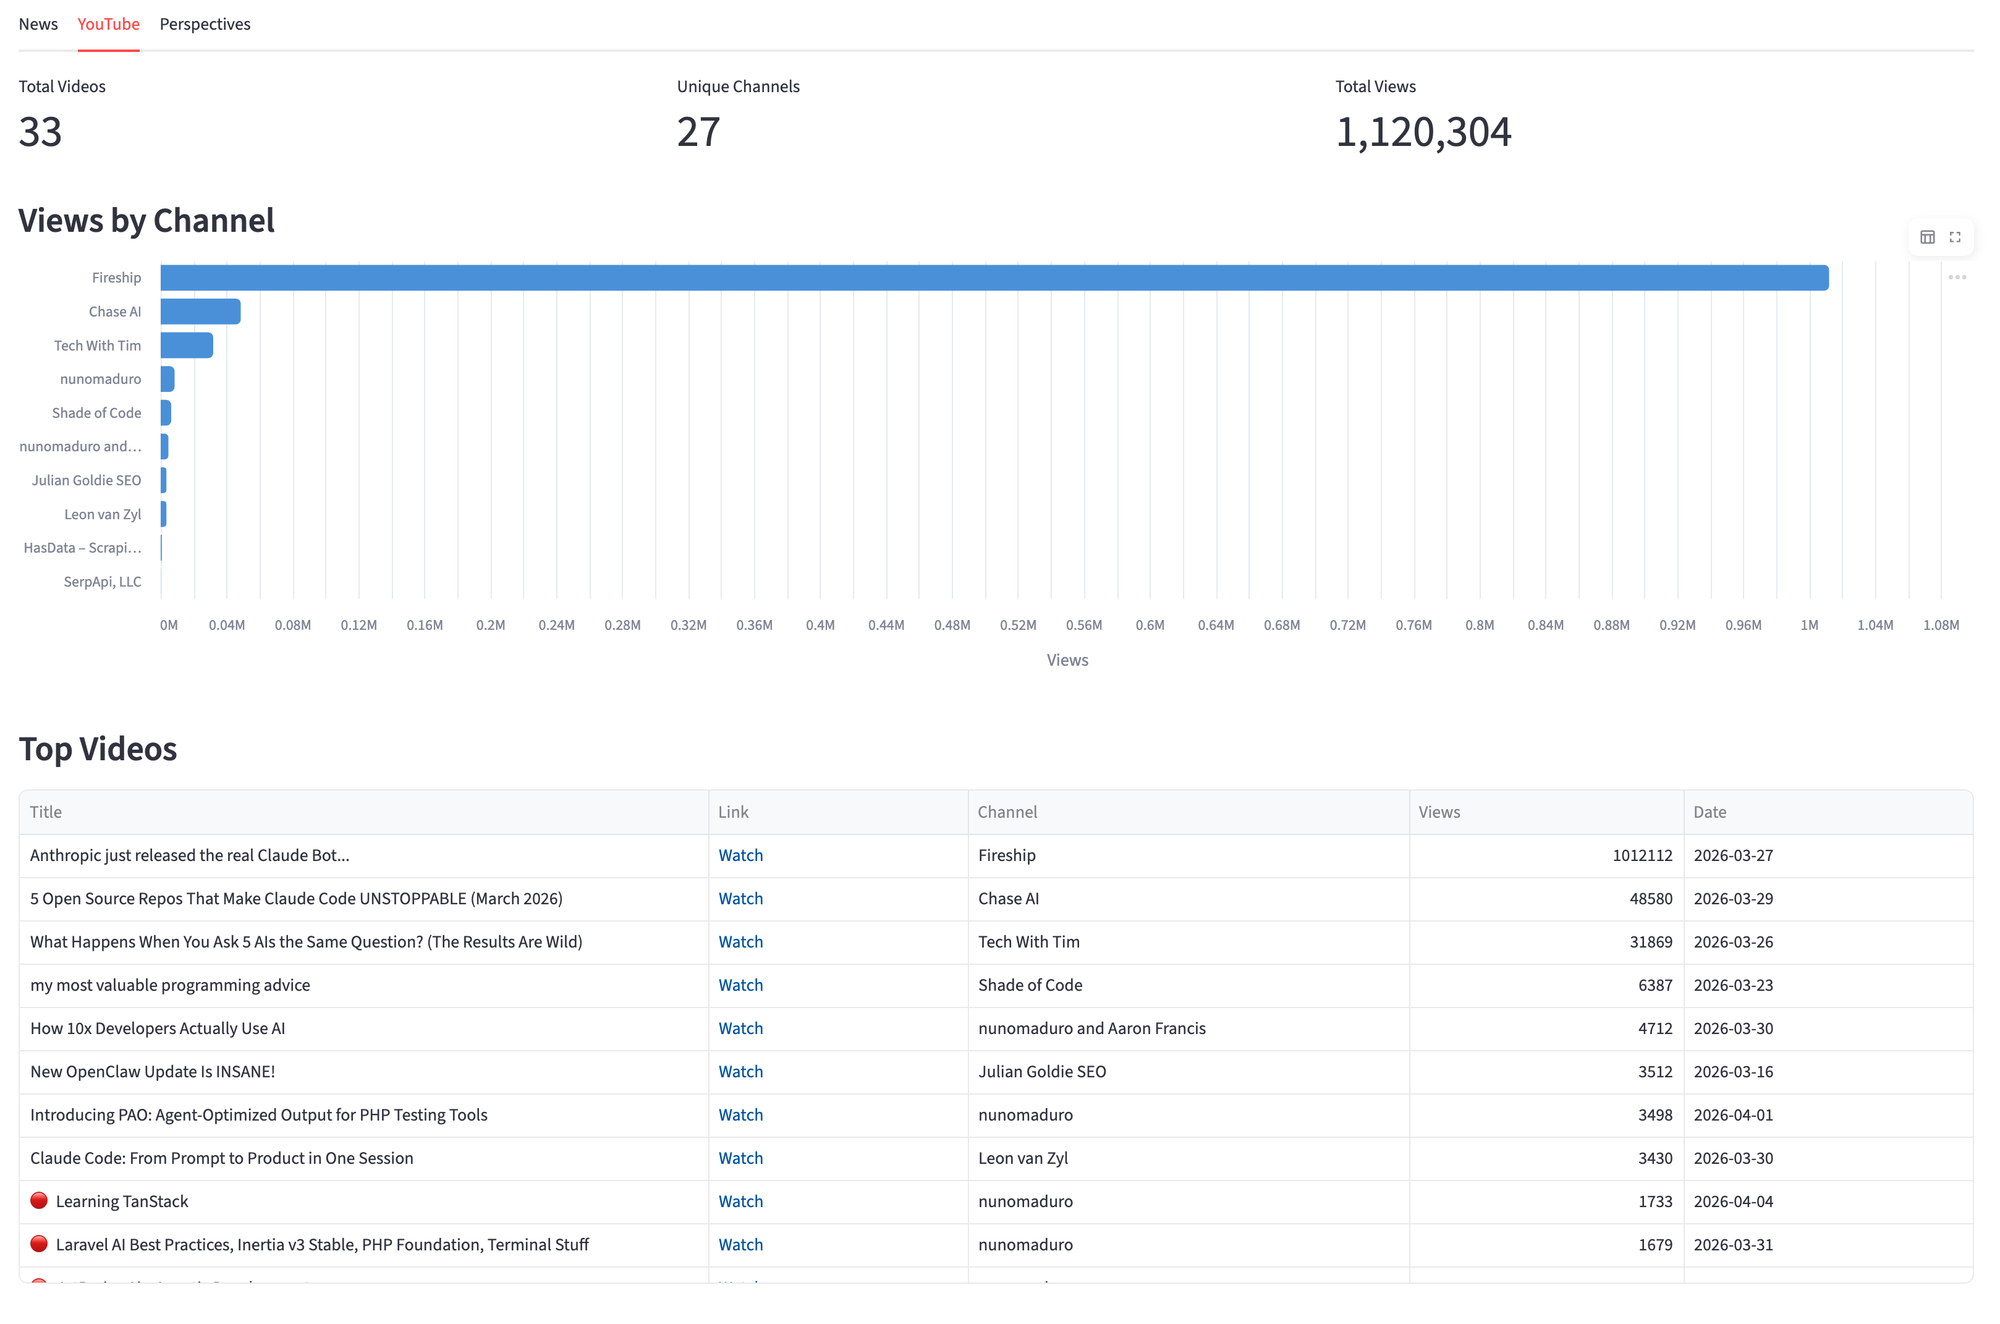Switch to the News tab
Screen dimensions: 2000x1324
[x=38, y=24]
